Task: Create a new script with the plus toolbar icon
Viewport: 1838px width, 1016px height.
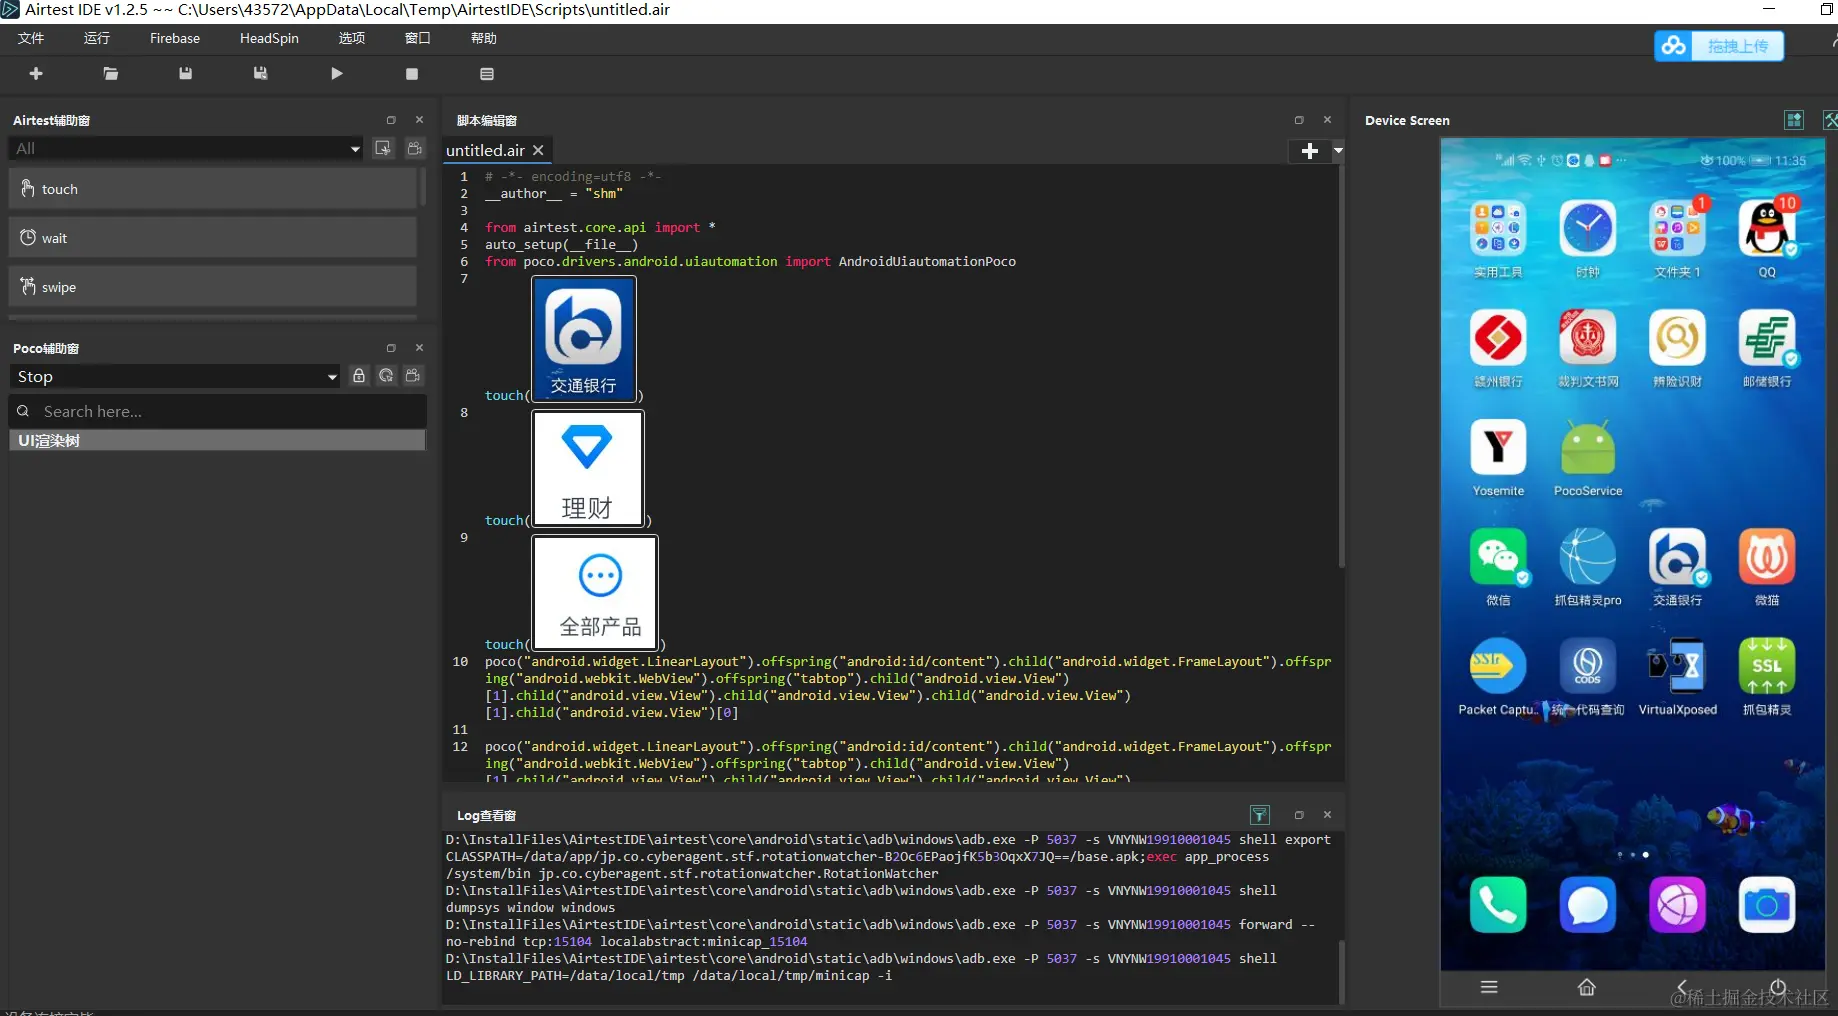Action: click(36, 74)
